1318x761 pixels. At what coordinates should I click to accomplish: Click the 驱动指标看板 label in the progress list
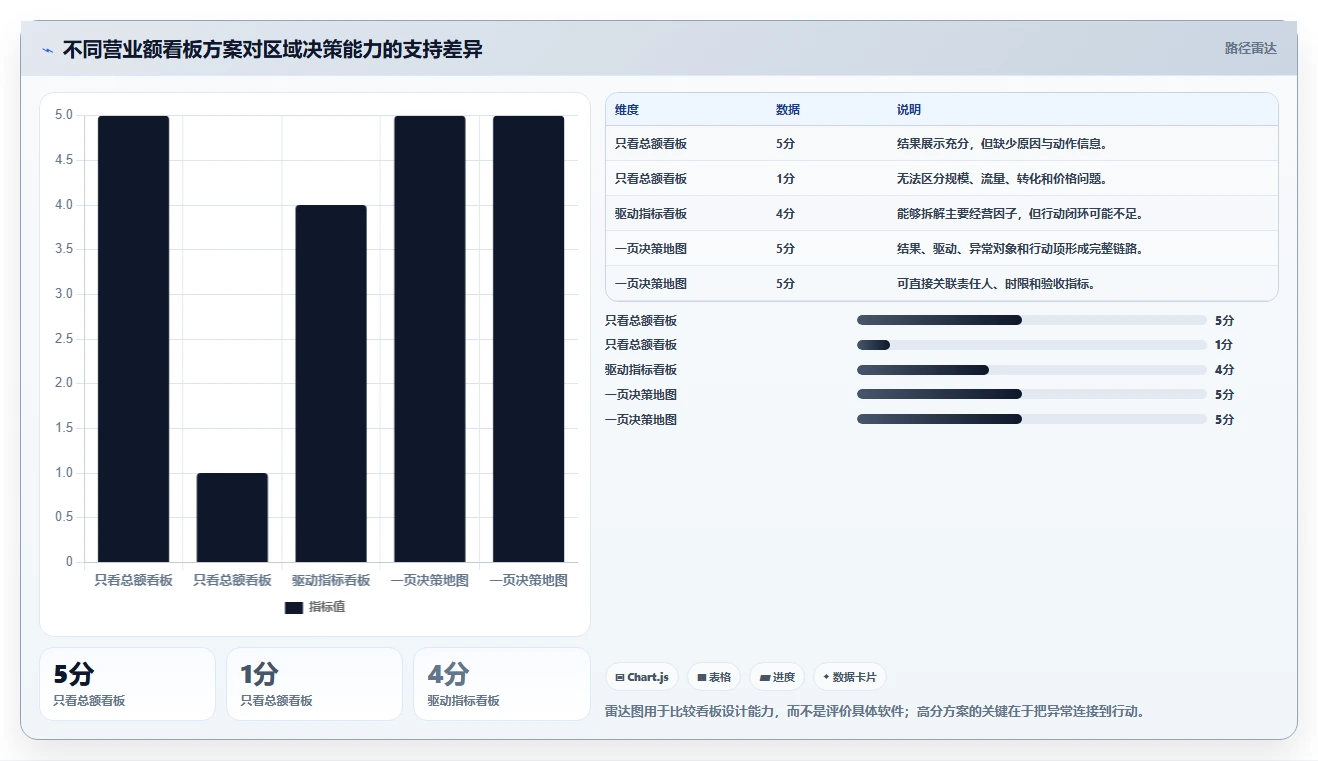click(641, 370)
